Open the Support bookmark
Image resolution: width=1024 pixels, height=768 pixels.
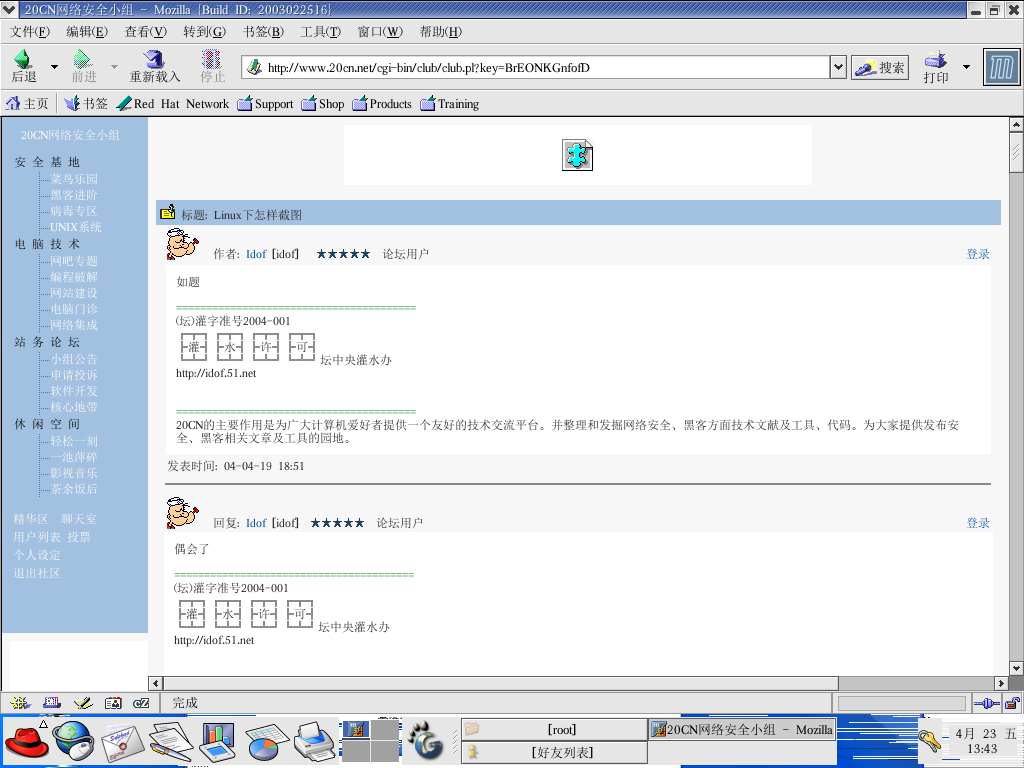(x=265, y=103)
